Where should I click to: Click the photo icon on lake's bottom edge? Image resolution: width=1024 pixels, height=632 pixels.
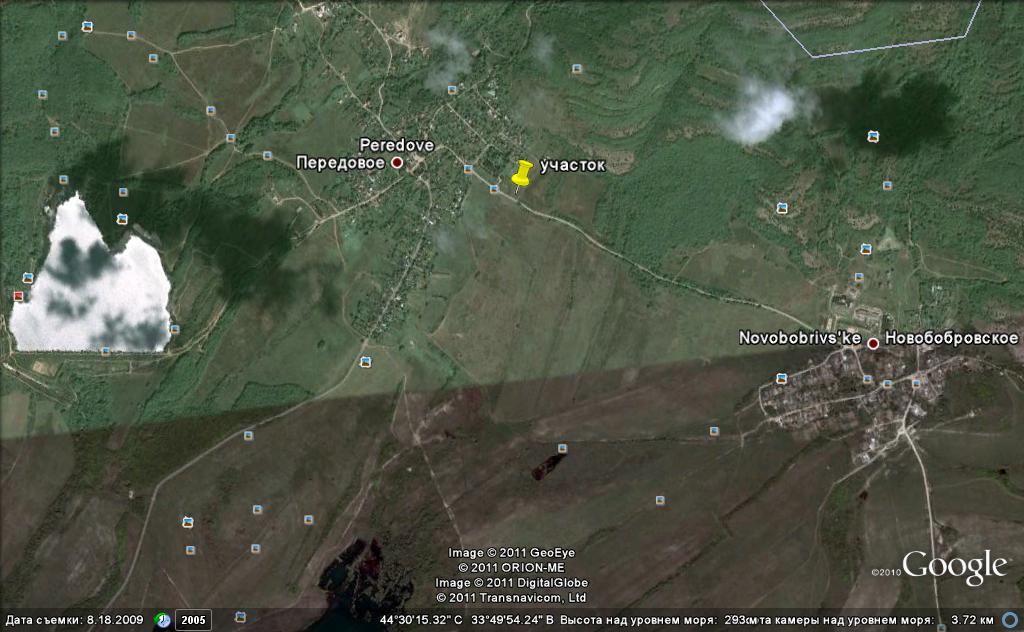pyautogui.click(x=105, y=351)
